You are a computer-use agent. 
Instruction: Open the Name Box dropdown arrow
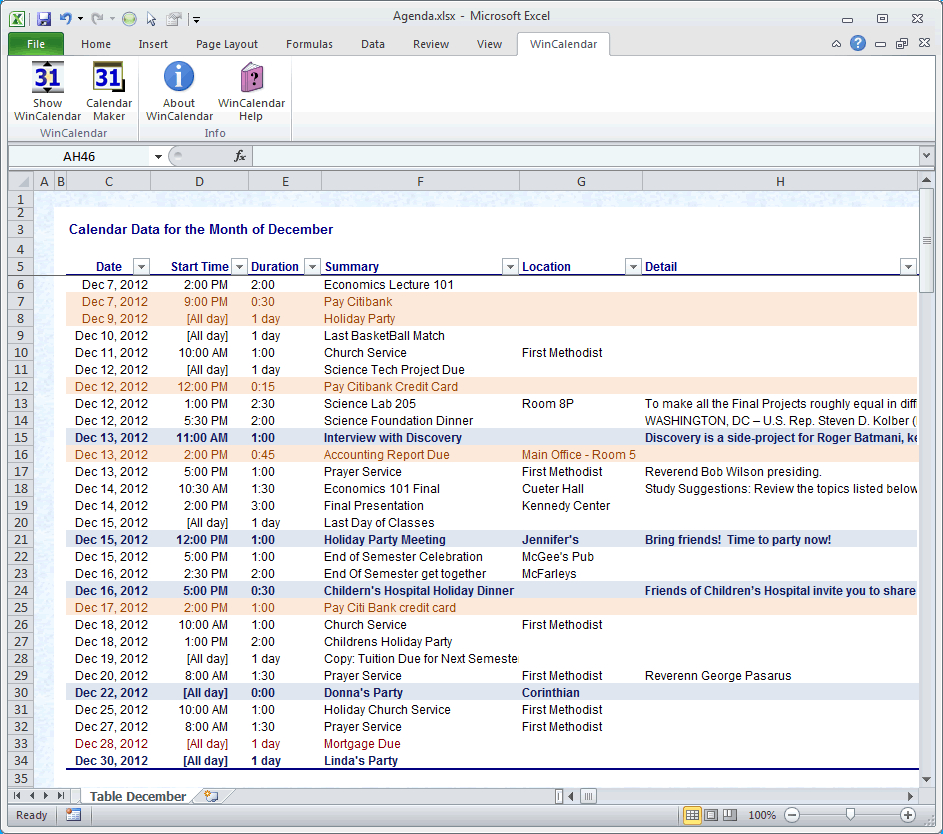(x=157, y=157)
